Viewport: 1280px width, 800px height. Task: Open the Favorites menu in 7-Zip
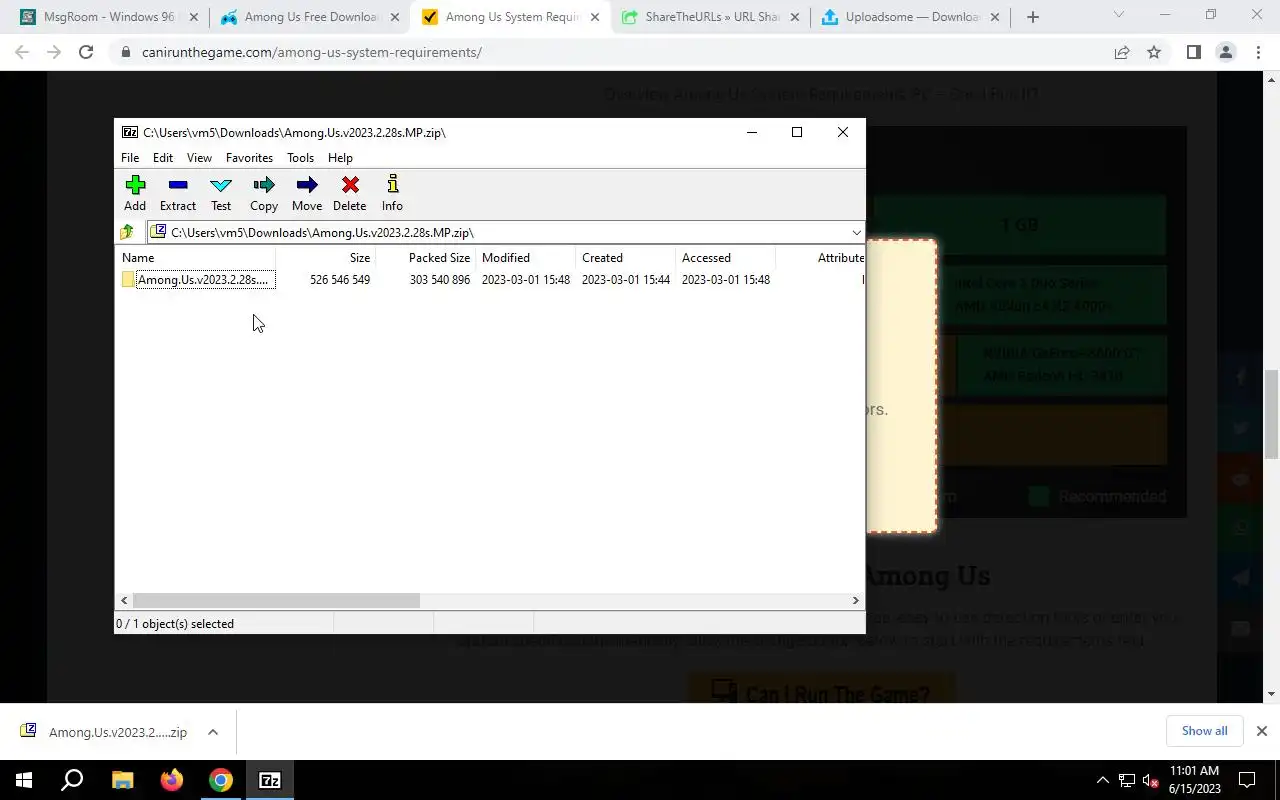point(249,158)
